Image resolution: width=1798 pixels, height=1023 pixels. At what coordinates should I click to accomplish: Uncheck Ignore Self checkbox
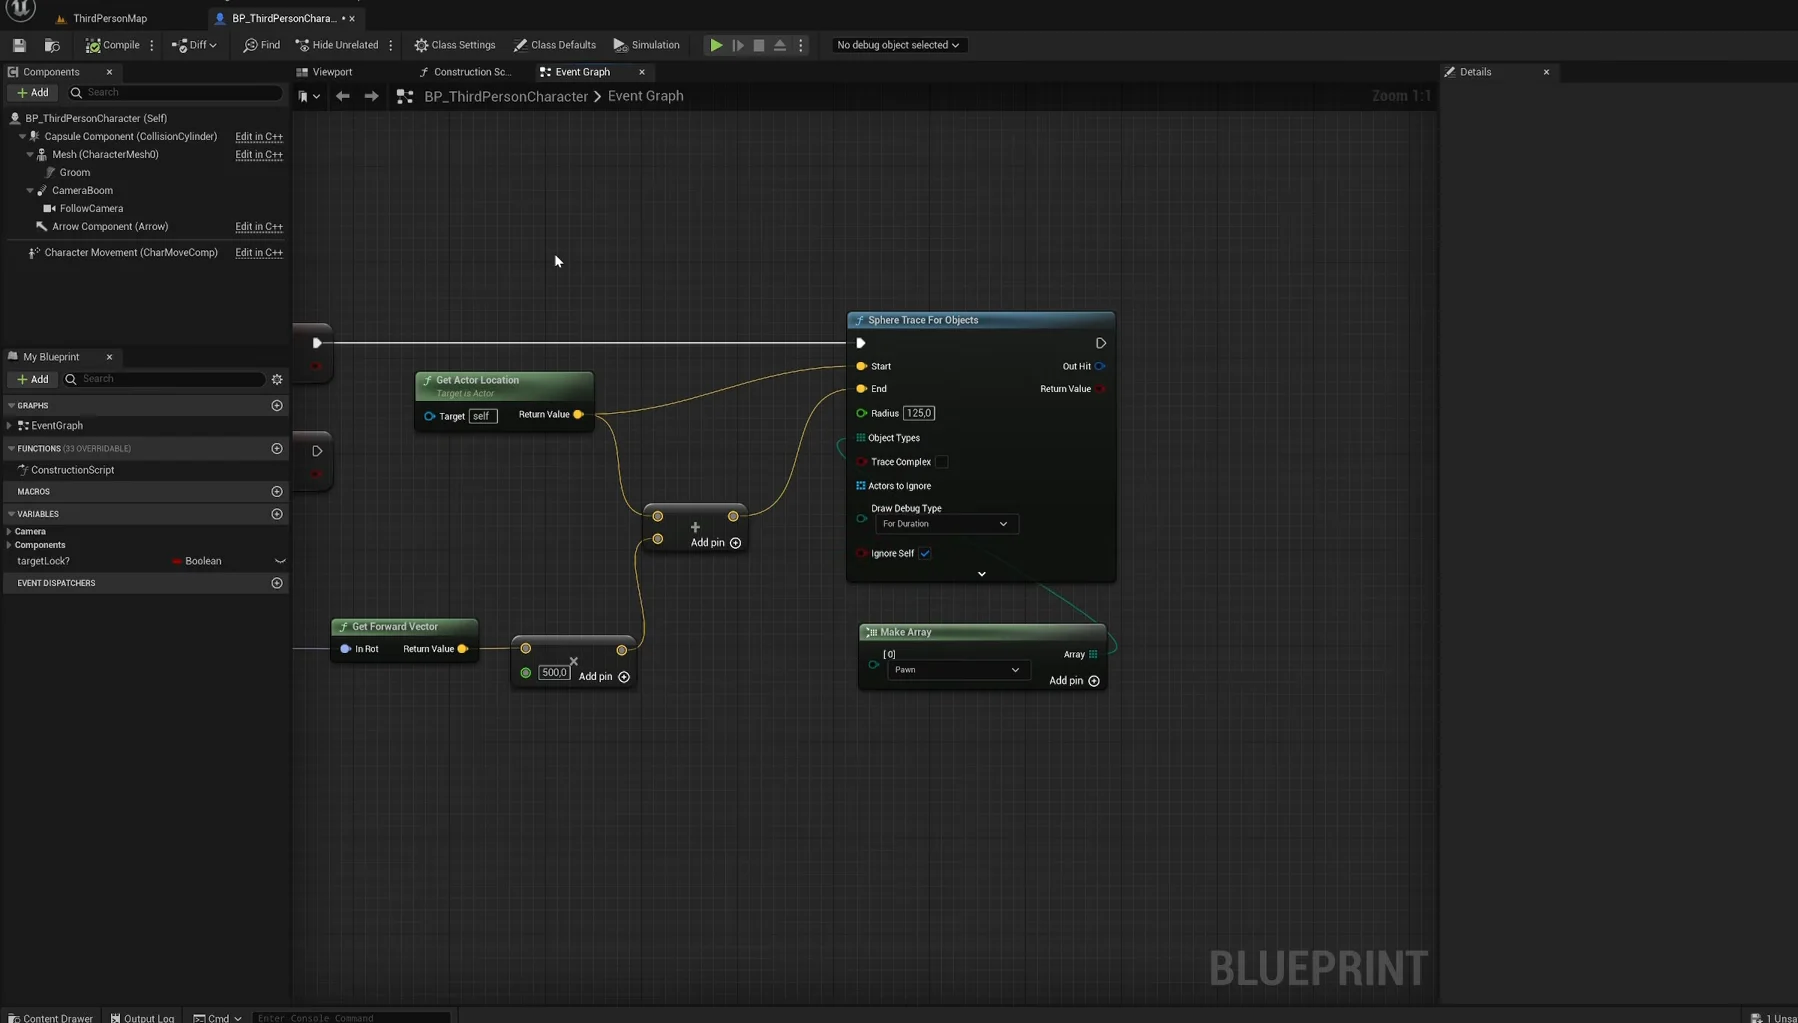tap(925, 553)
